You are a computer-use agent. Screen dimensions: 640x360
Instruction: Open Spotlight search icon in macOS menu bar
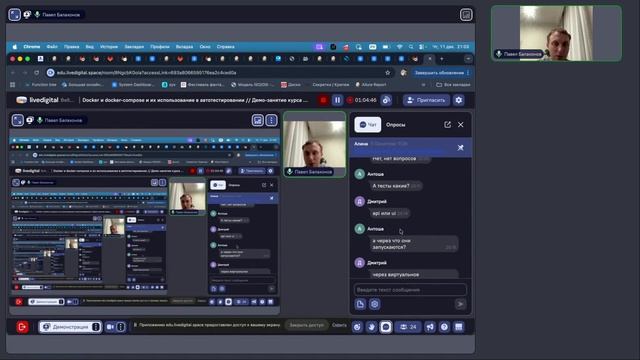[x=411, y=47]
